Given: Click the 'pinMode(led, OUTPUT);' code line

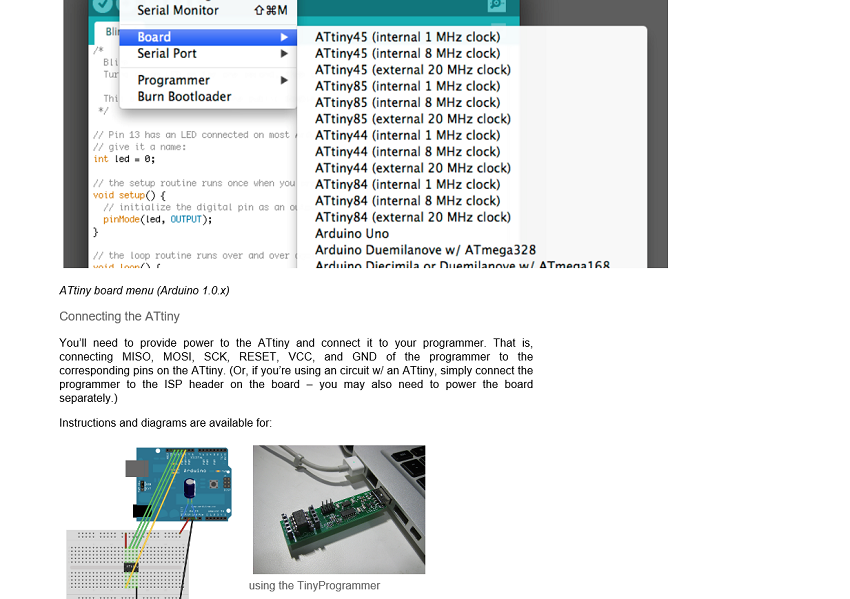Looking at the screenshot, I should [158, 220].
